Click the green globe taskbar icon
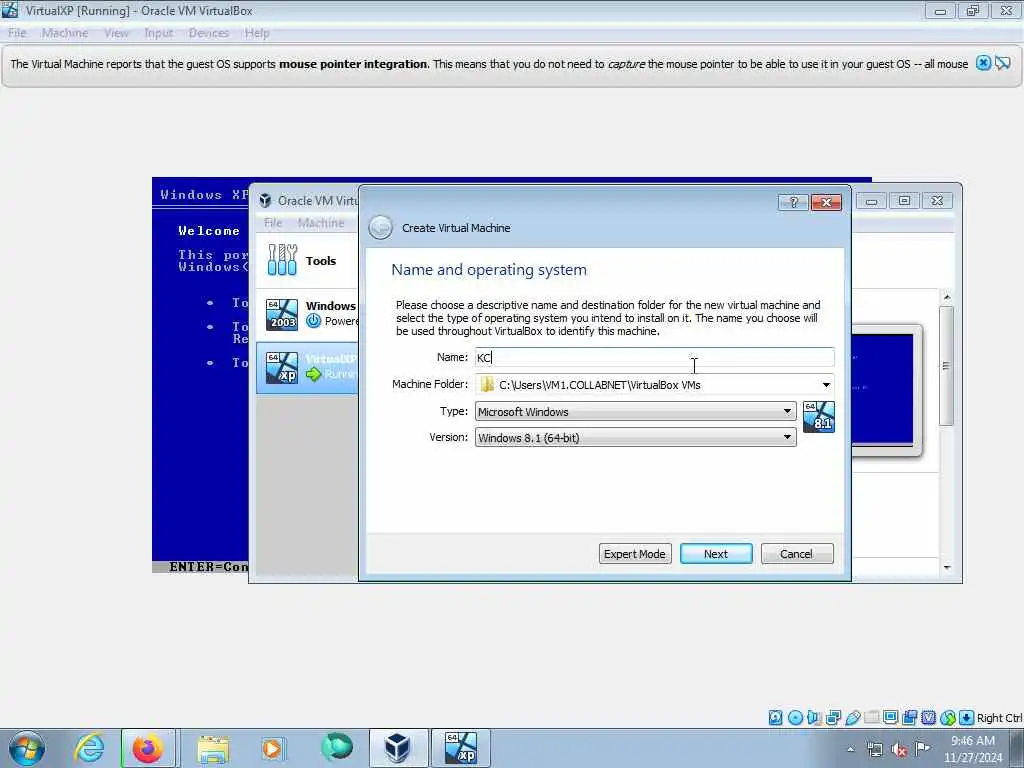 [336, 748]
